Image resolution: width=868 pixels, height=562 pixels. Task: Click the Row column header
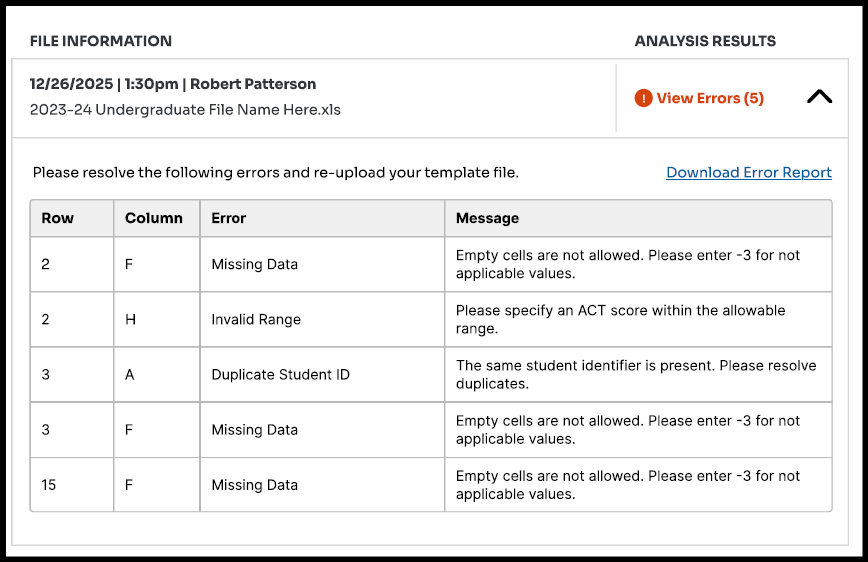(x=58, y=218)
